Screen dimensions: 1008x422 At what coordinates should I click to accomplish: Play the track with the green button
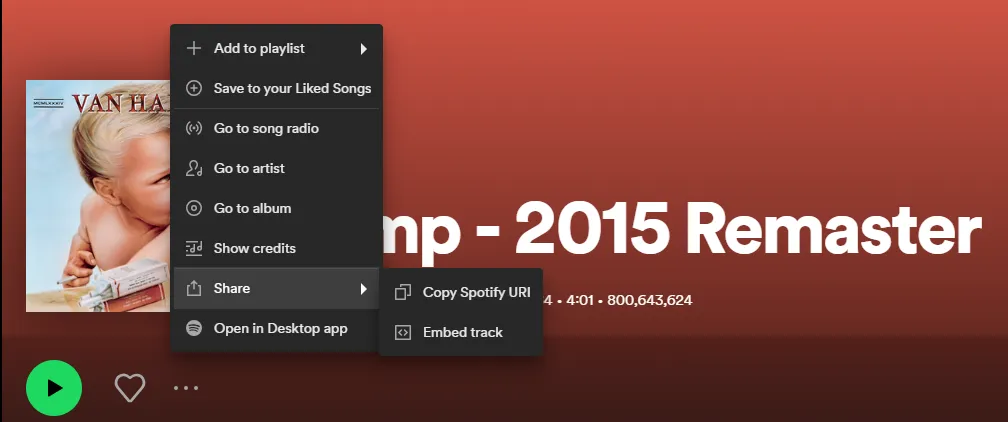tap(54, 388)
